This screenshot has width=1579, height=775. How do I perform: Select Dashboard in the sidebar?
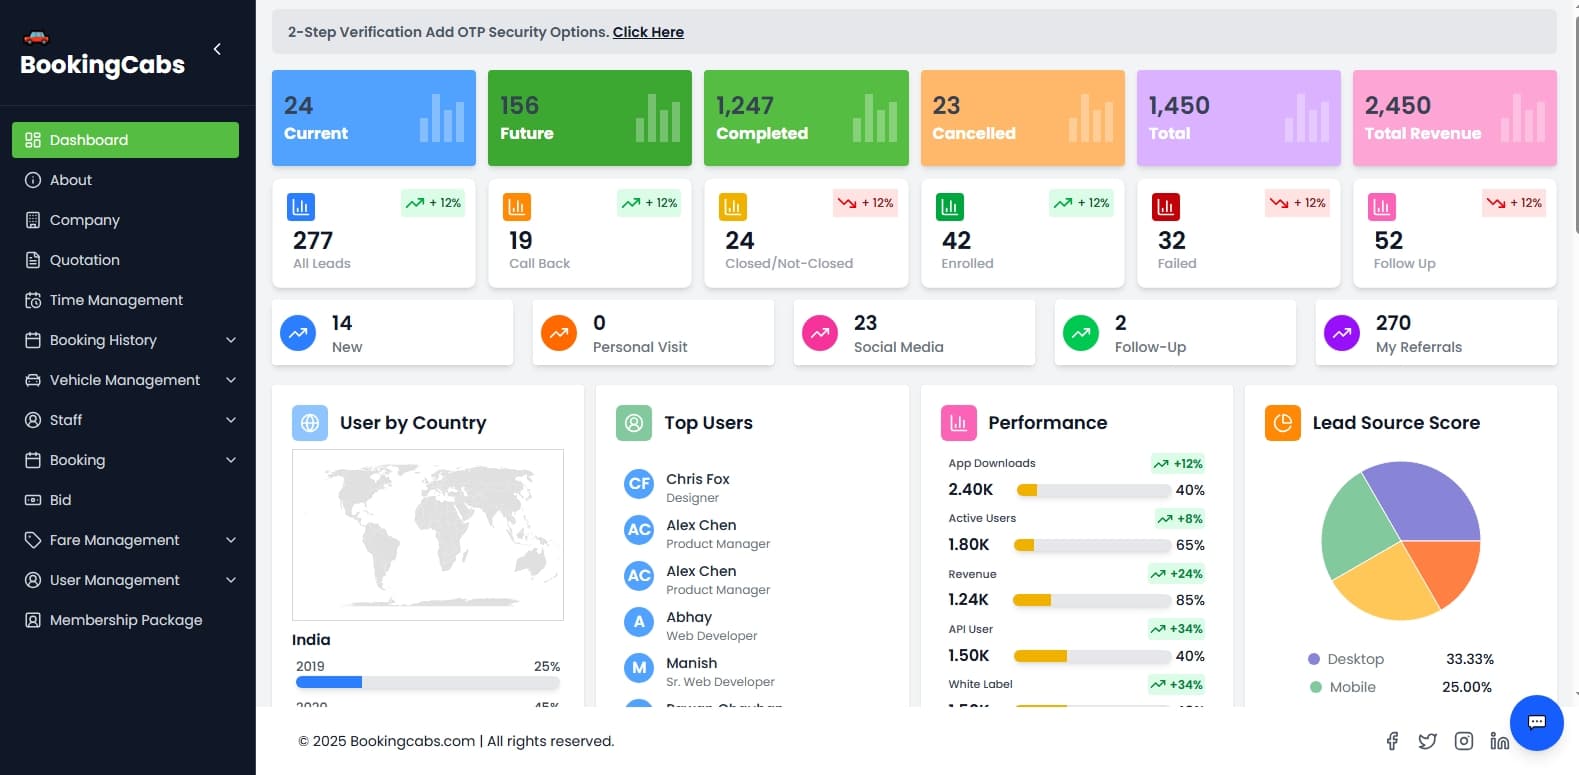[125, 140]
